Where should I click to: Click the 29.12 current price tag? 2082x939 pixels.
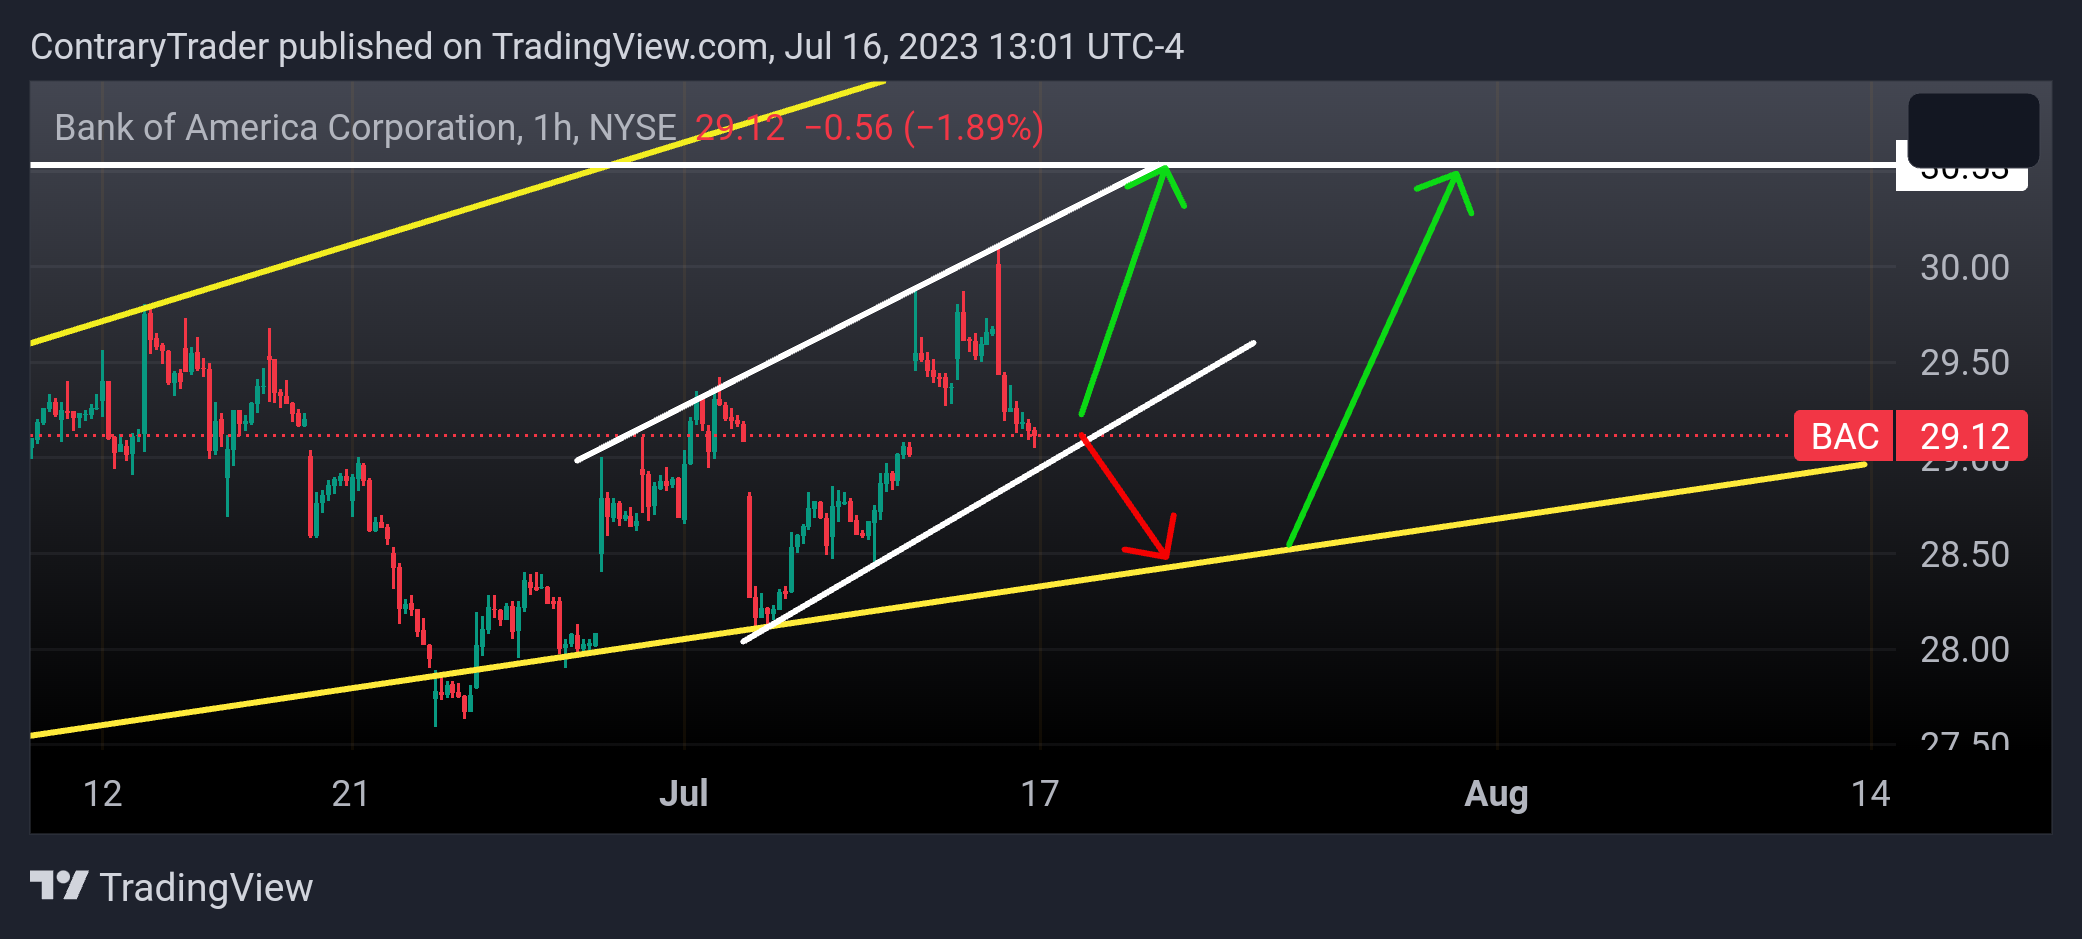(x=1962, y=436)
